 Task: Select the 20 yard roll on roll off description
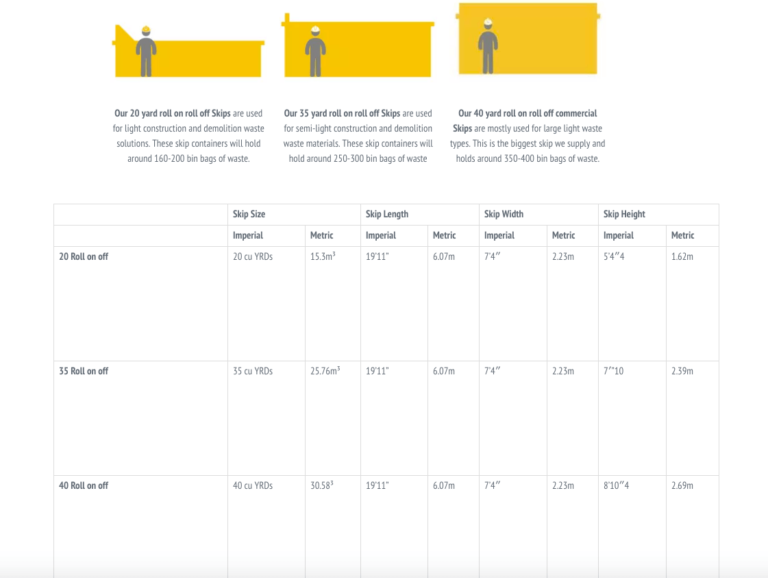[x=188, y=136]
